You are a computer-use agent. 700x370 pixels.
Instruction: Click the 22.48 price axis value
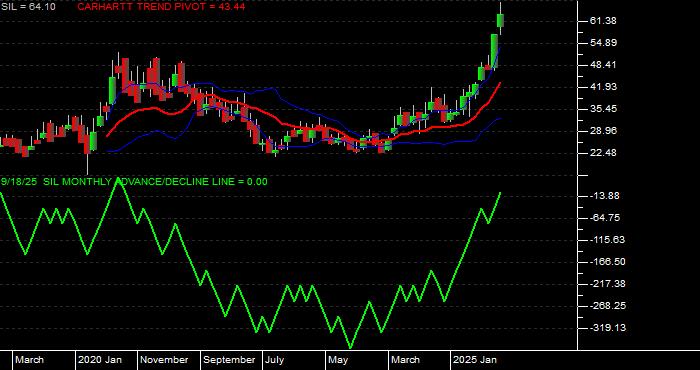[603, 153]
